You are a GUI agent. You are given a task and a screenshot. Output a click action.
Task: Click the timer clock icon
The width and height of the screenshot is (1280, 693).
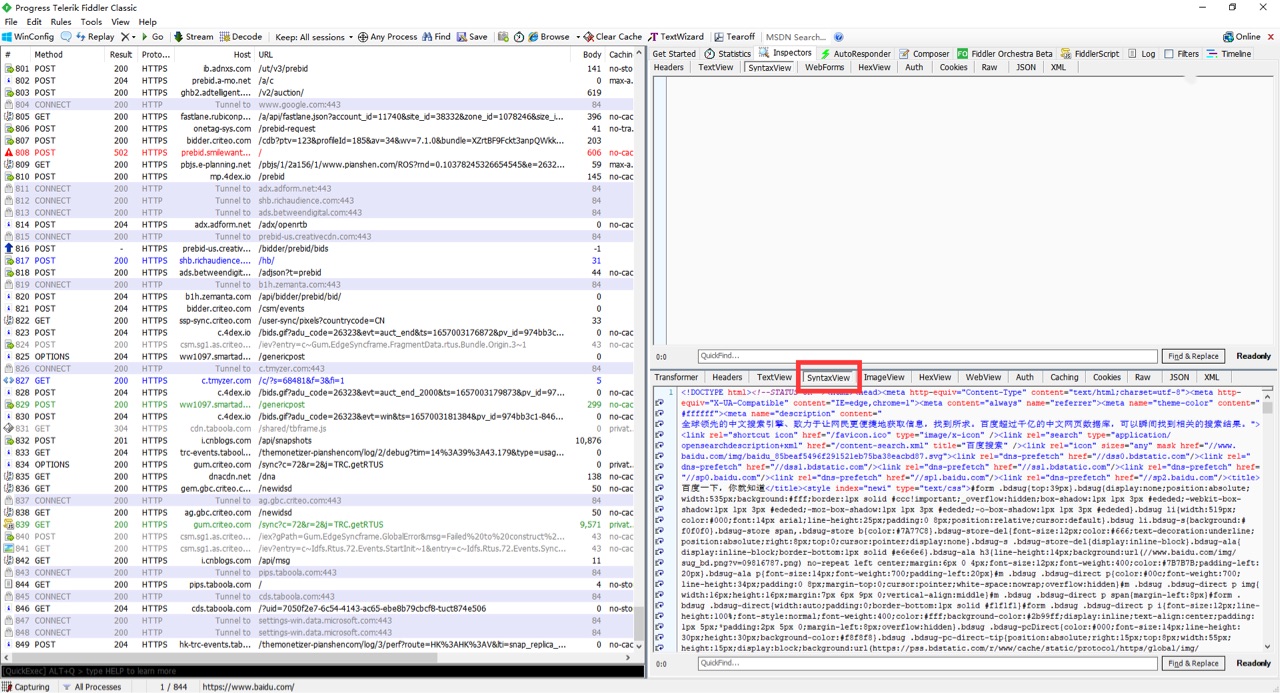tap(518, 37)
